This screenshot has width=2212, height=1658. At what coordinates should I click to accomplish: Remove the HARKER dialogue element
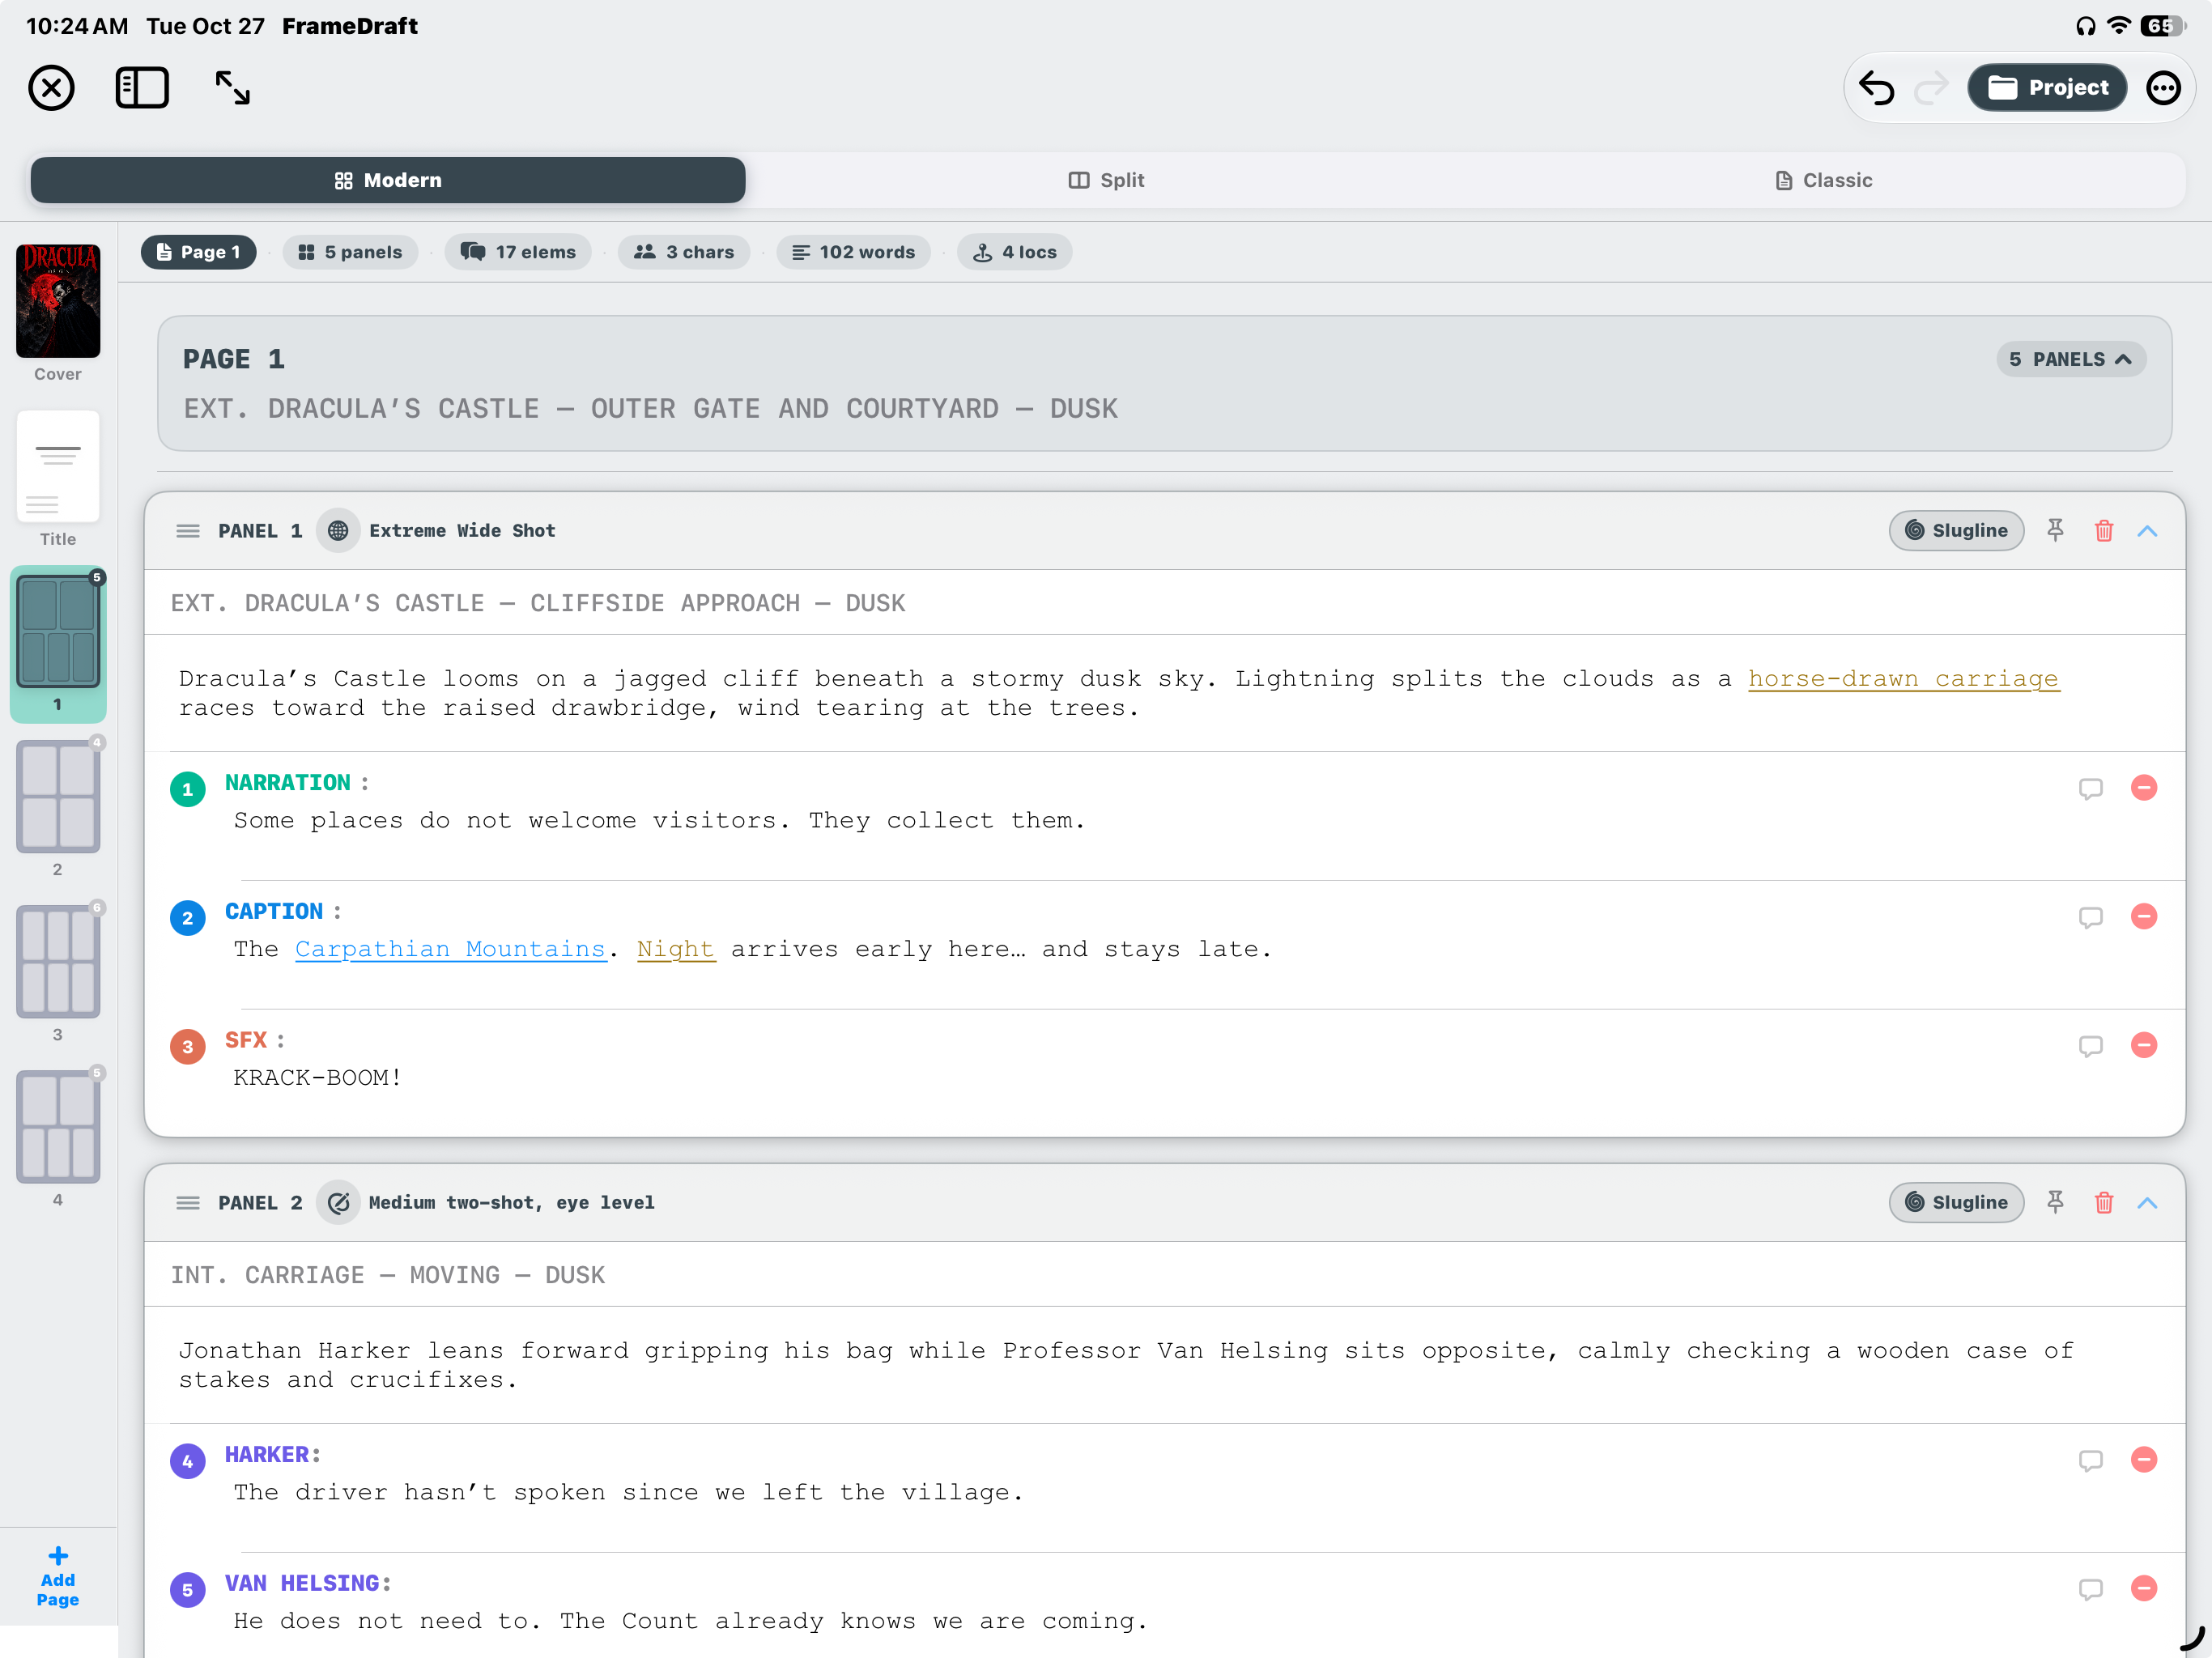(2144, 1460)
